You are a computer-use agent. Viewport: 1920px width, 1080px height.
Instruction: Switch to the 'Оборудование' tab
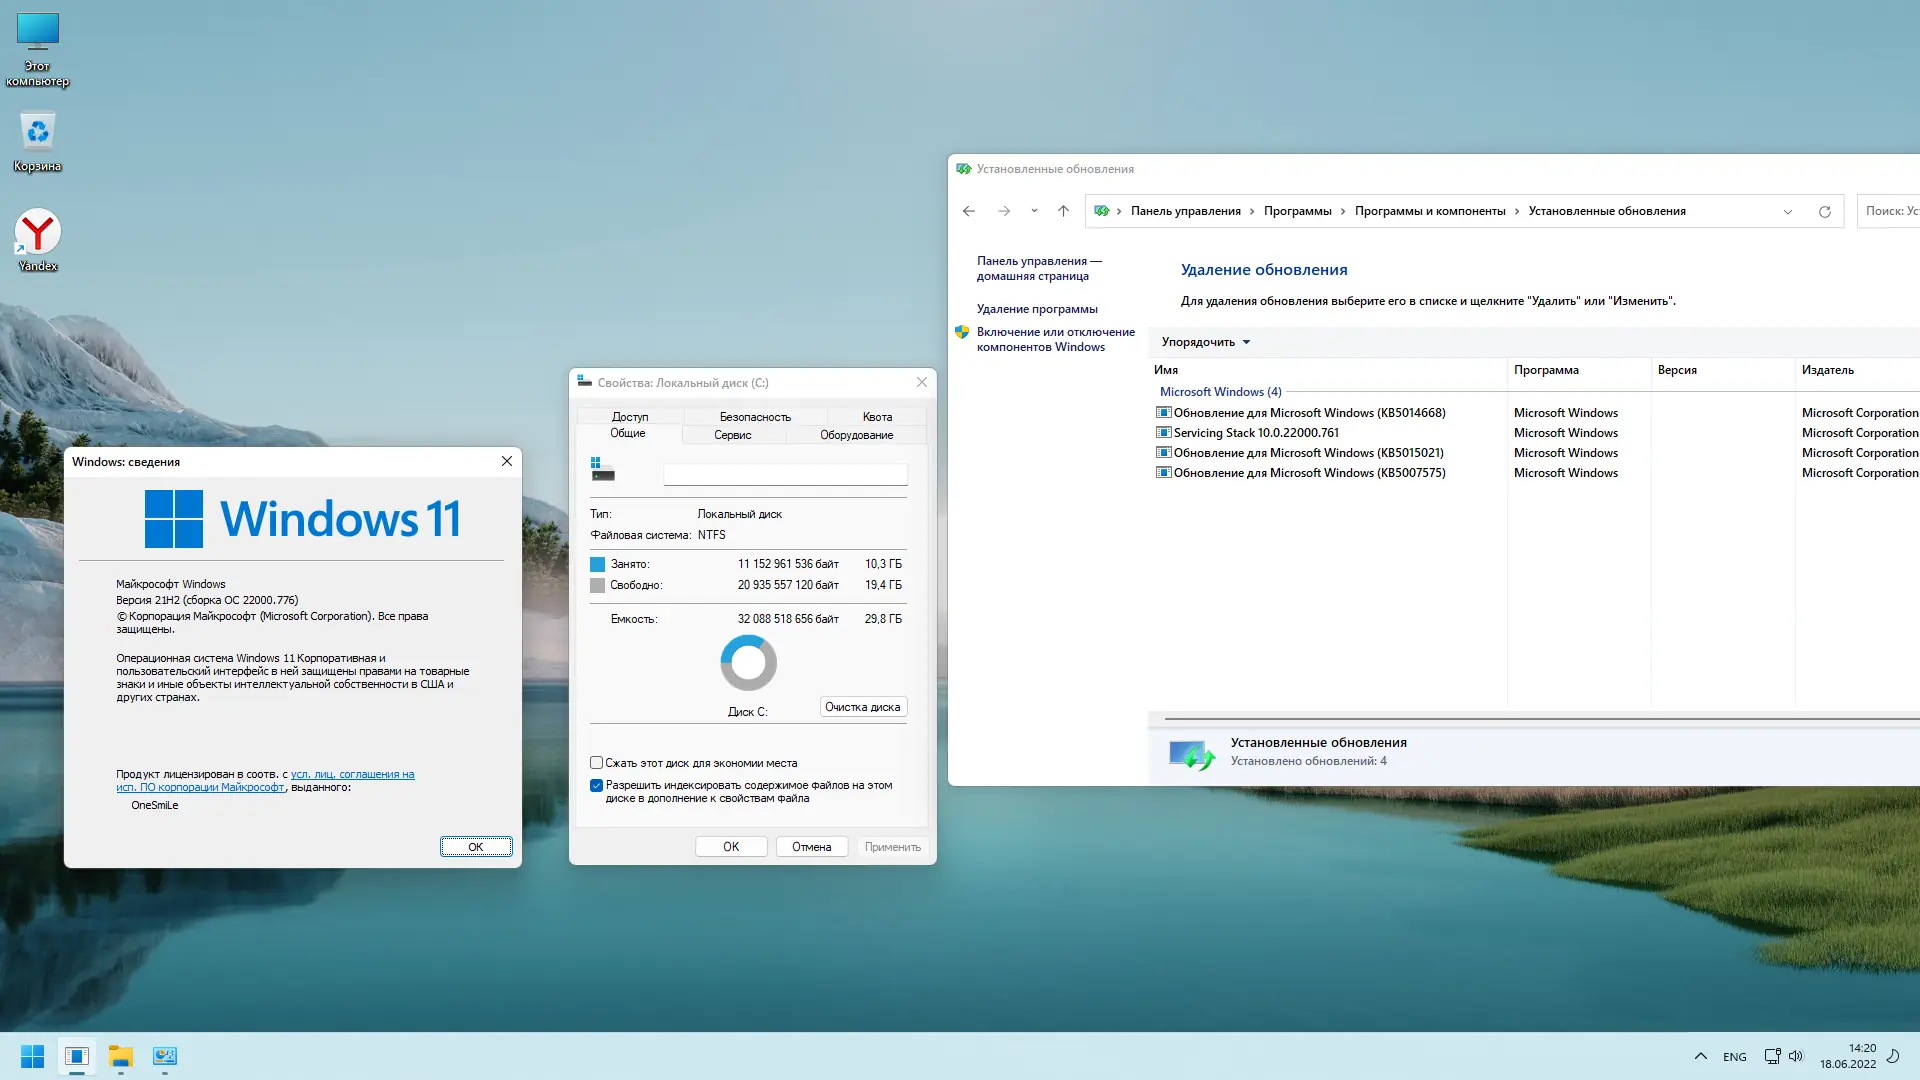point(856,435)
